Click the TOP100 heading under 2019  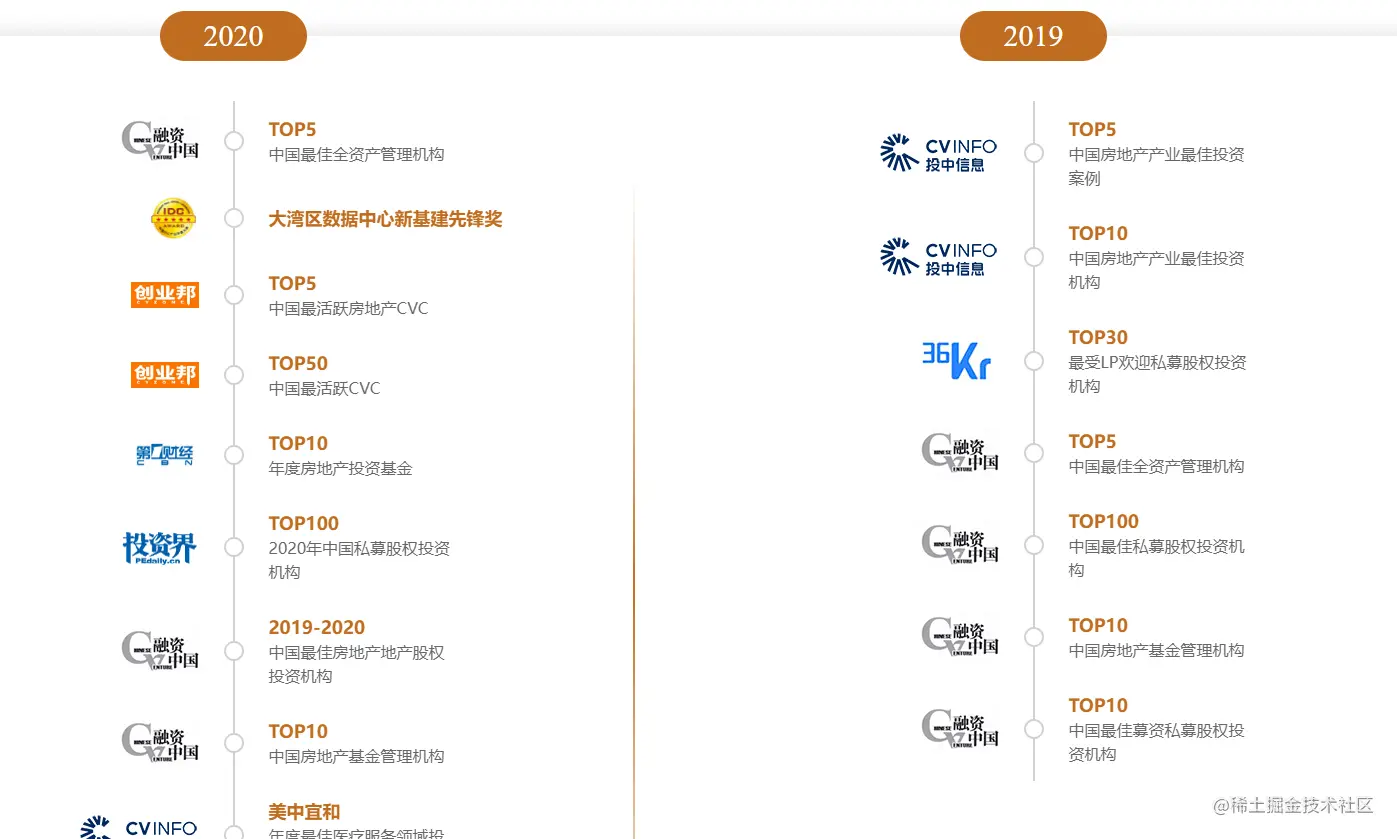coord(1103,521)
